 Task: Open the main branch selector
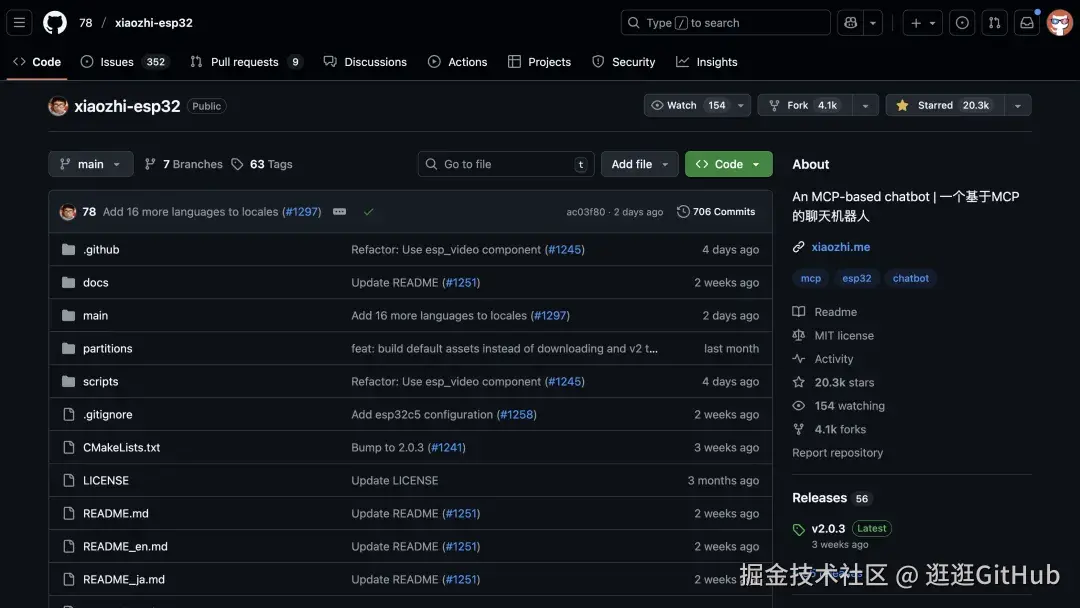click(x=91, y=164)
